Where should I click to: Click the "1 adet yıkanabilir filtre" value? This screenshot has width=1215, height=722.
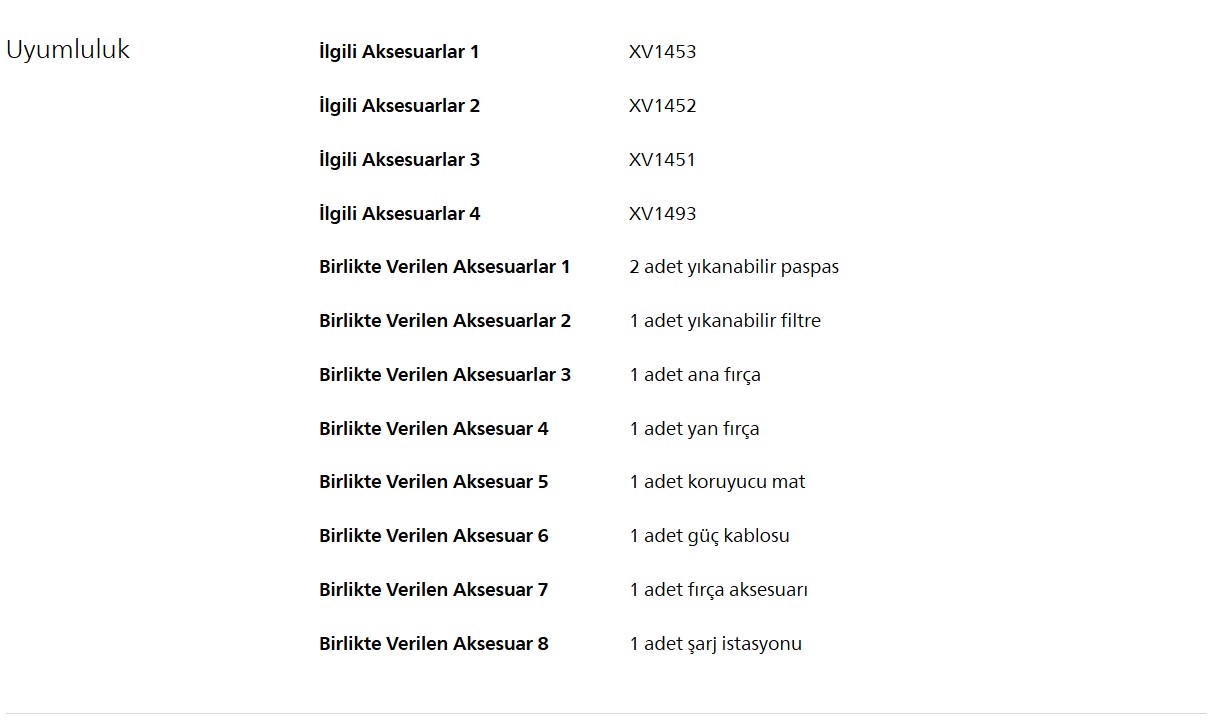pos(725,321)
